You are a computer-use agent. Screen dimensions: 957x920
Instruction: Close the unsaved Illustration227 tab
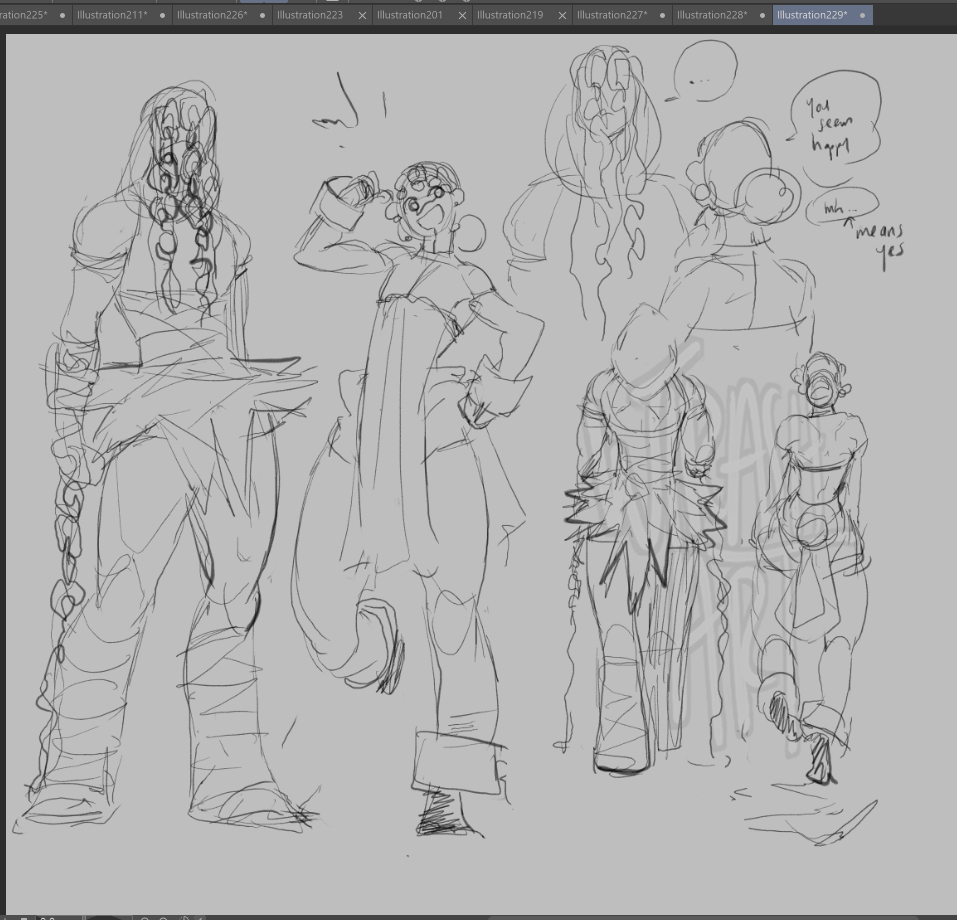(662, 16)
